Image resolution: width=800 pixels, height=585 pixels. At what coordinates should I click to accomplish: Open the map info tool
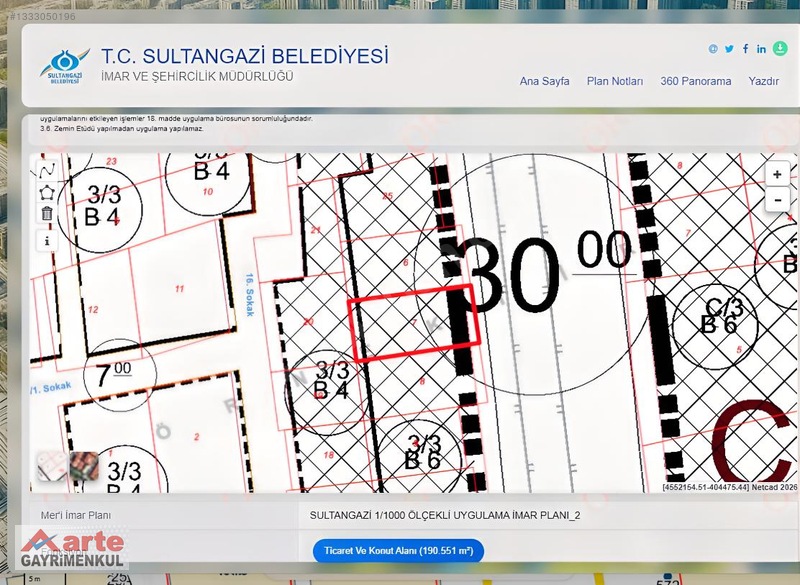(47, 241)
